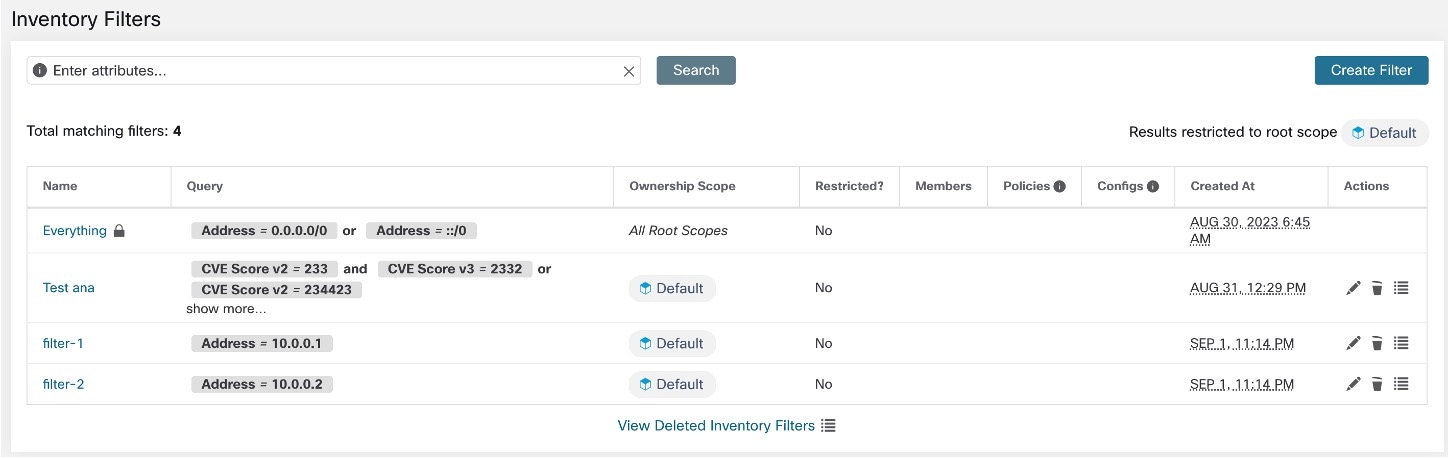Delete filter-1 with the trash icon

tap(1377, 343)
